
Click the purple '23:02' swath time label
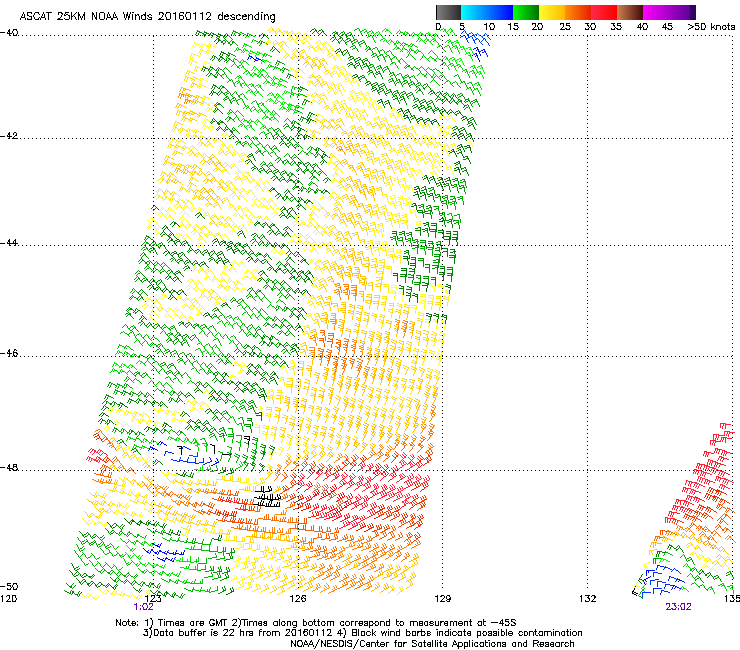click(x=678, y=607)
